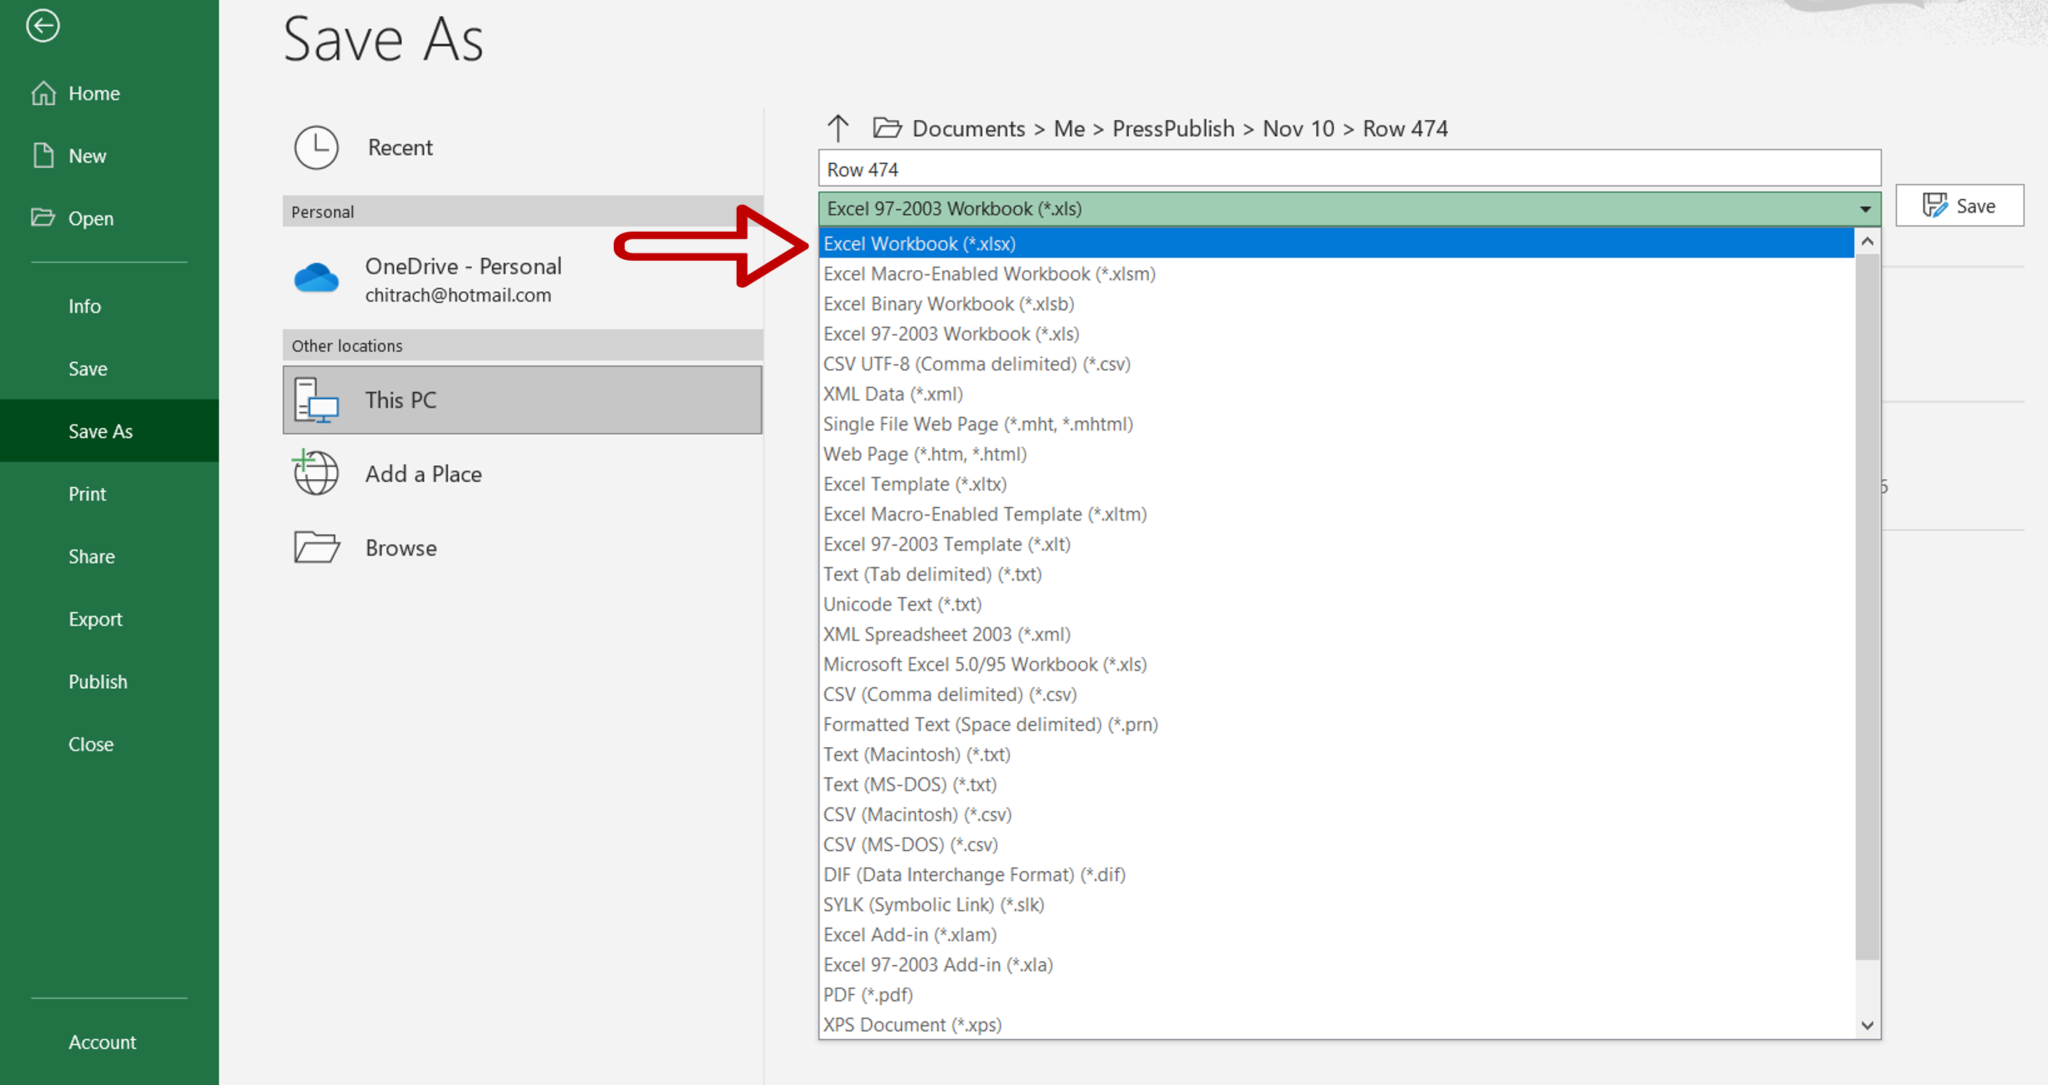
Task: Switch to the Print section
Action: pyautogui.click(x=87, y=493)
